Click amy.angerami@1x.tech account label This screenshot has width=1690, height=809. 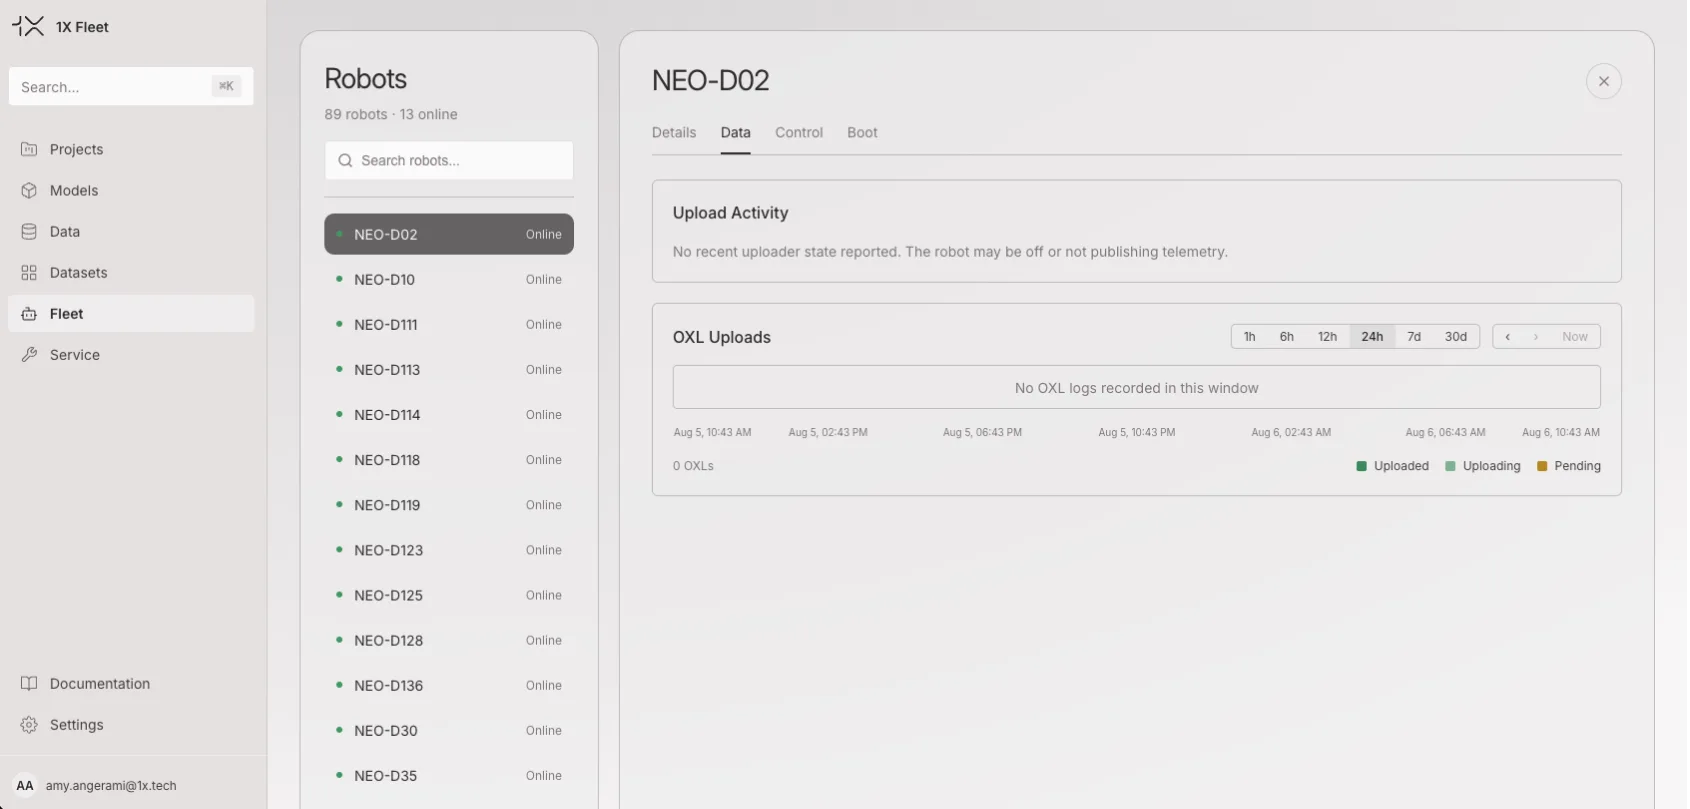[x=111, y=785]
